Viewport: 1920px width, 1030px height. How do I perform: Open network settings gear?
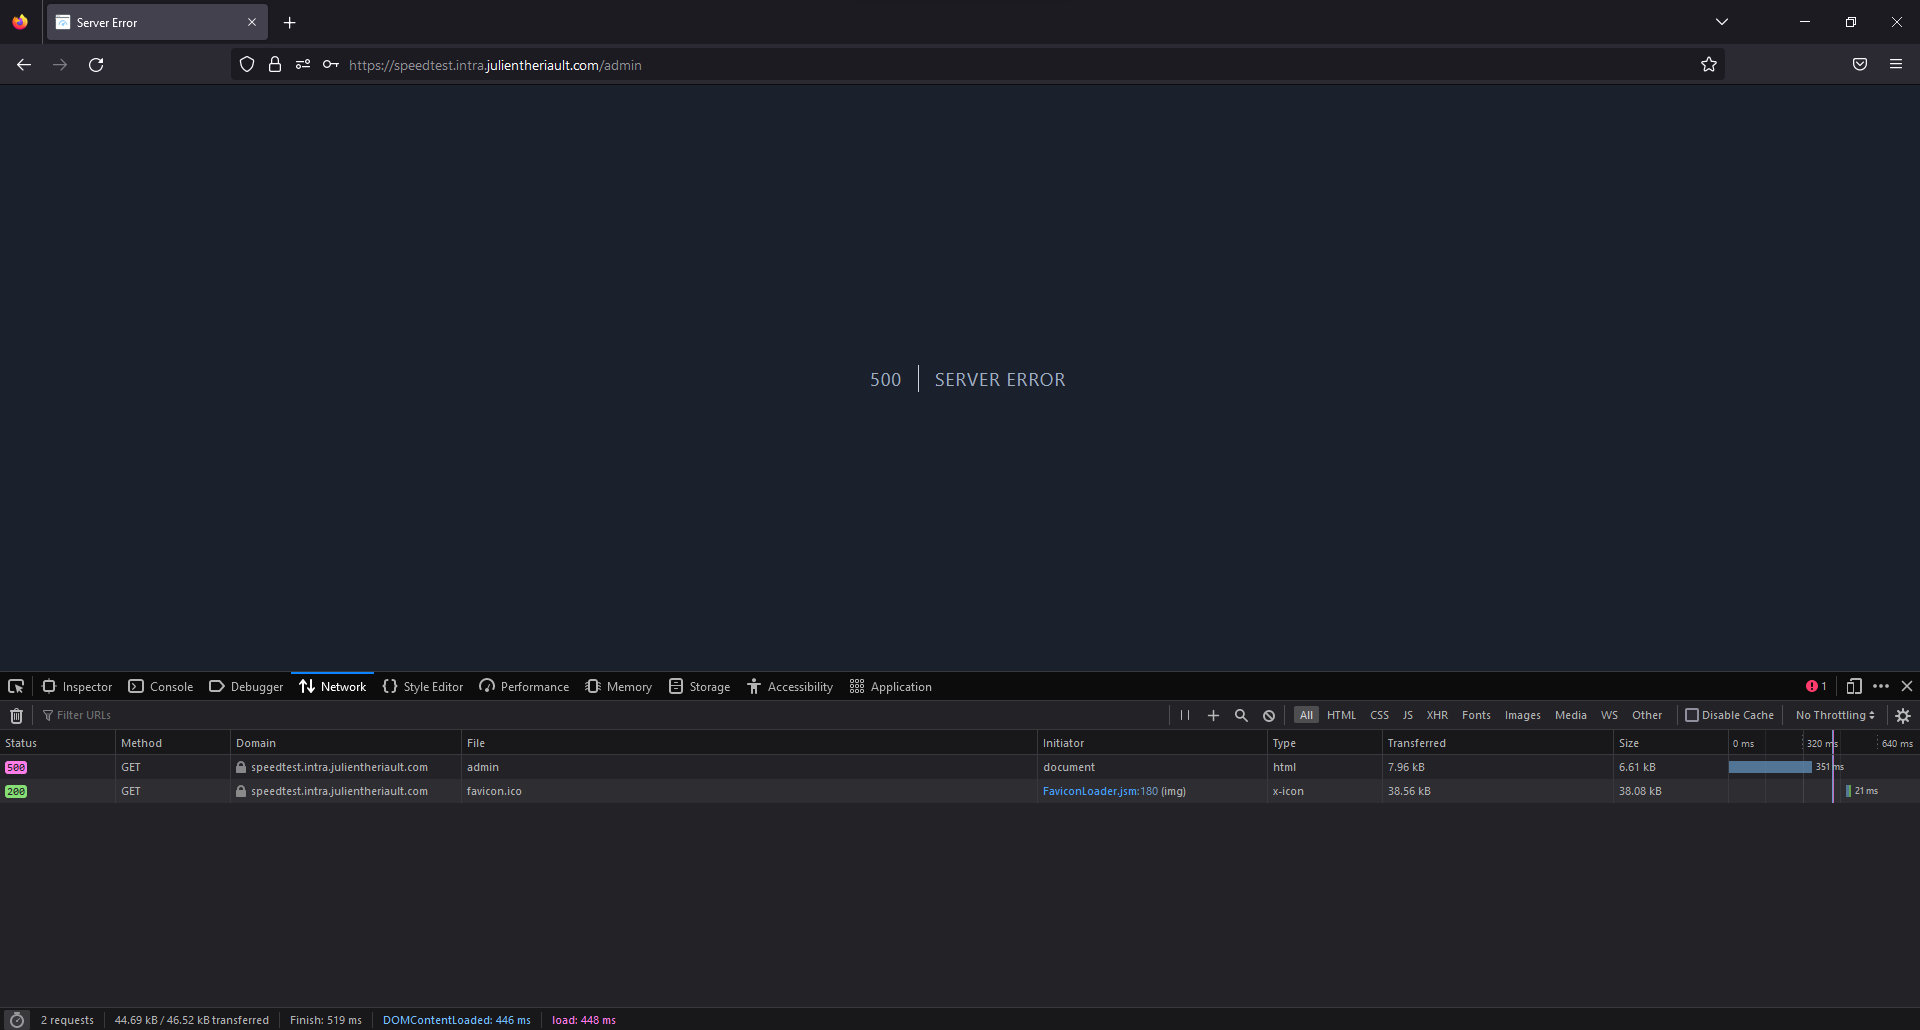(x=1903, y=716)
